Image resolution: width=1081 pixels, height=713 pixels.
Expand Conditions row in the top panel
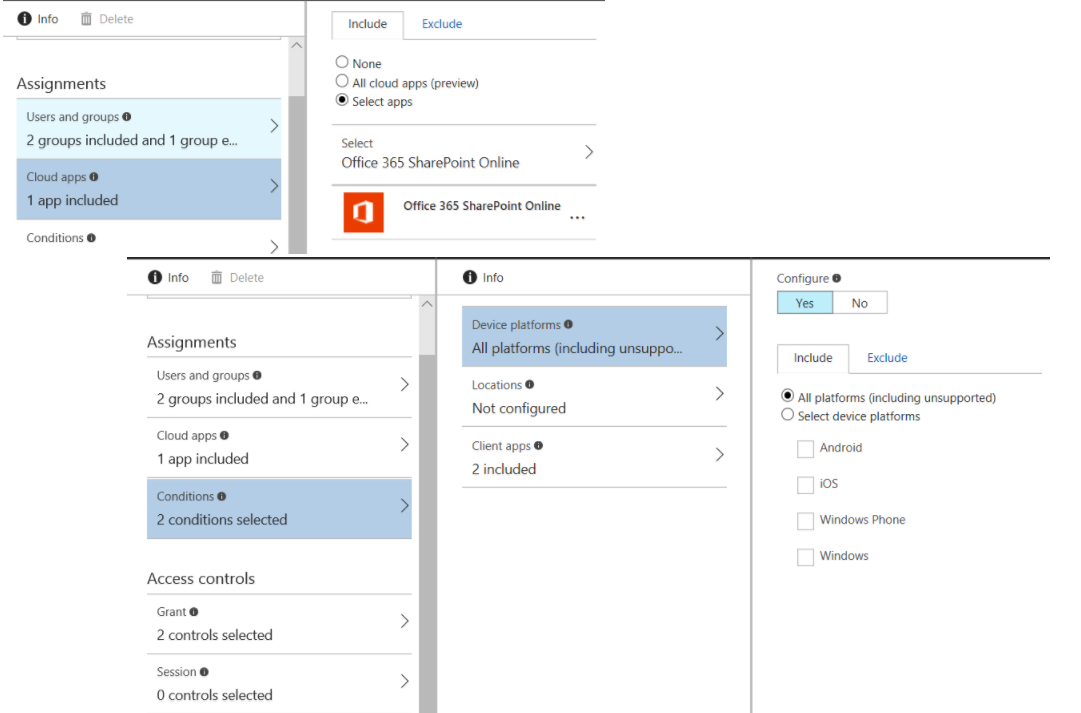pos(149,238)
